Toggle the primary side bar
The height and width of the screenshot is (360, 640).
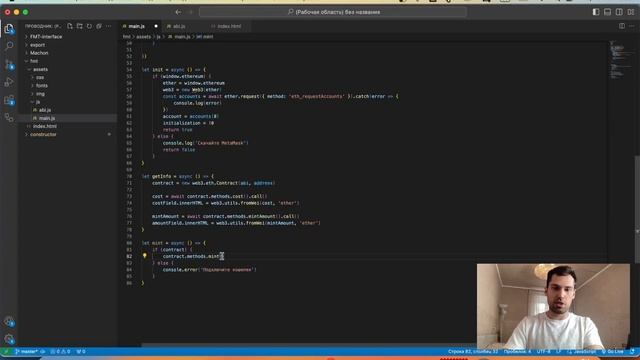tap(596, 12)
